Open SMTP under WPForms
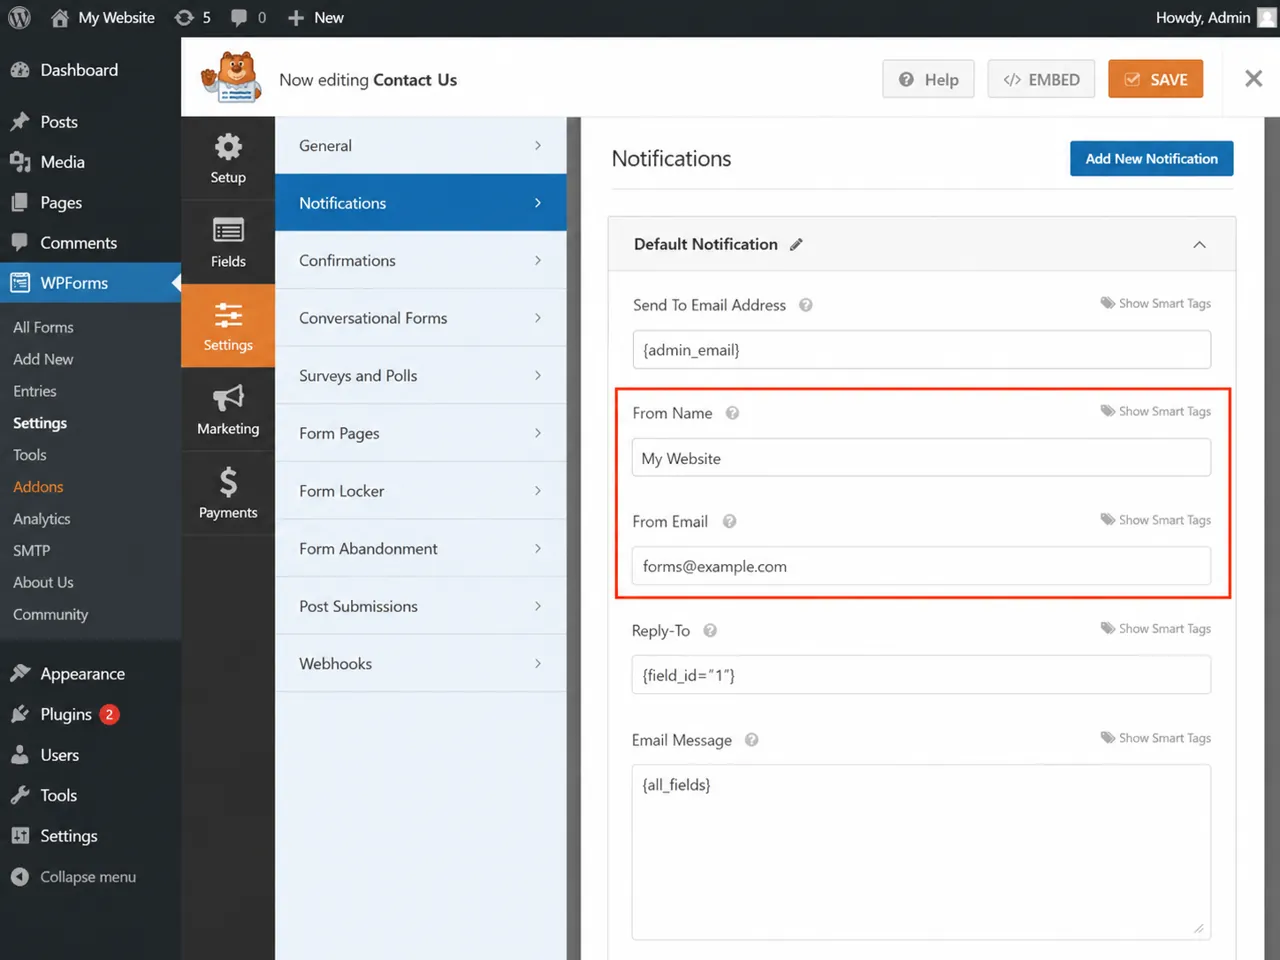Screen dimensions: 1280x960 [31, 551]
